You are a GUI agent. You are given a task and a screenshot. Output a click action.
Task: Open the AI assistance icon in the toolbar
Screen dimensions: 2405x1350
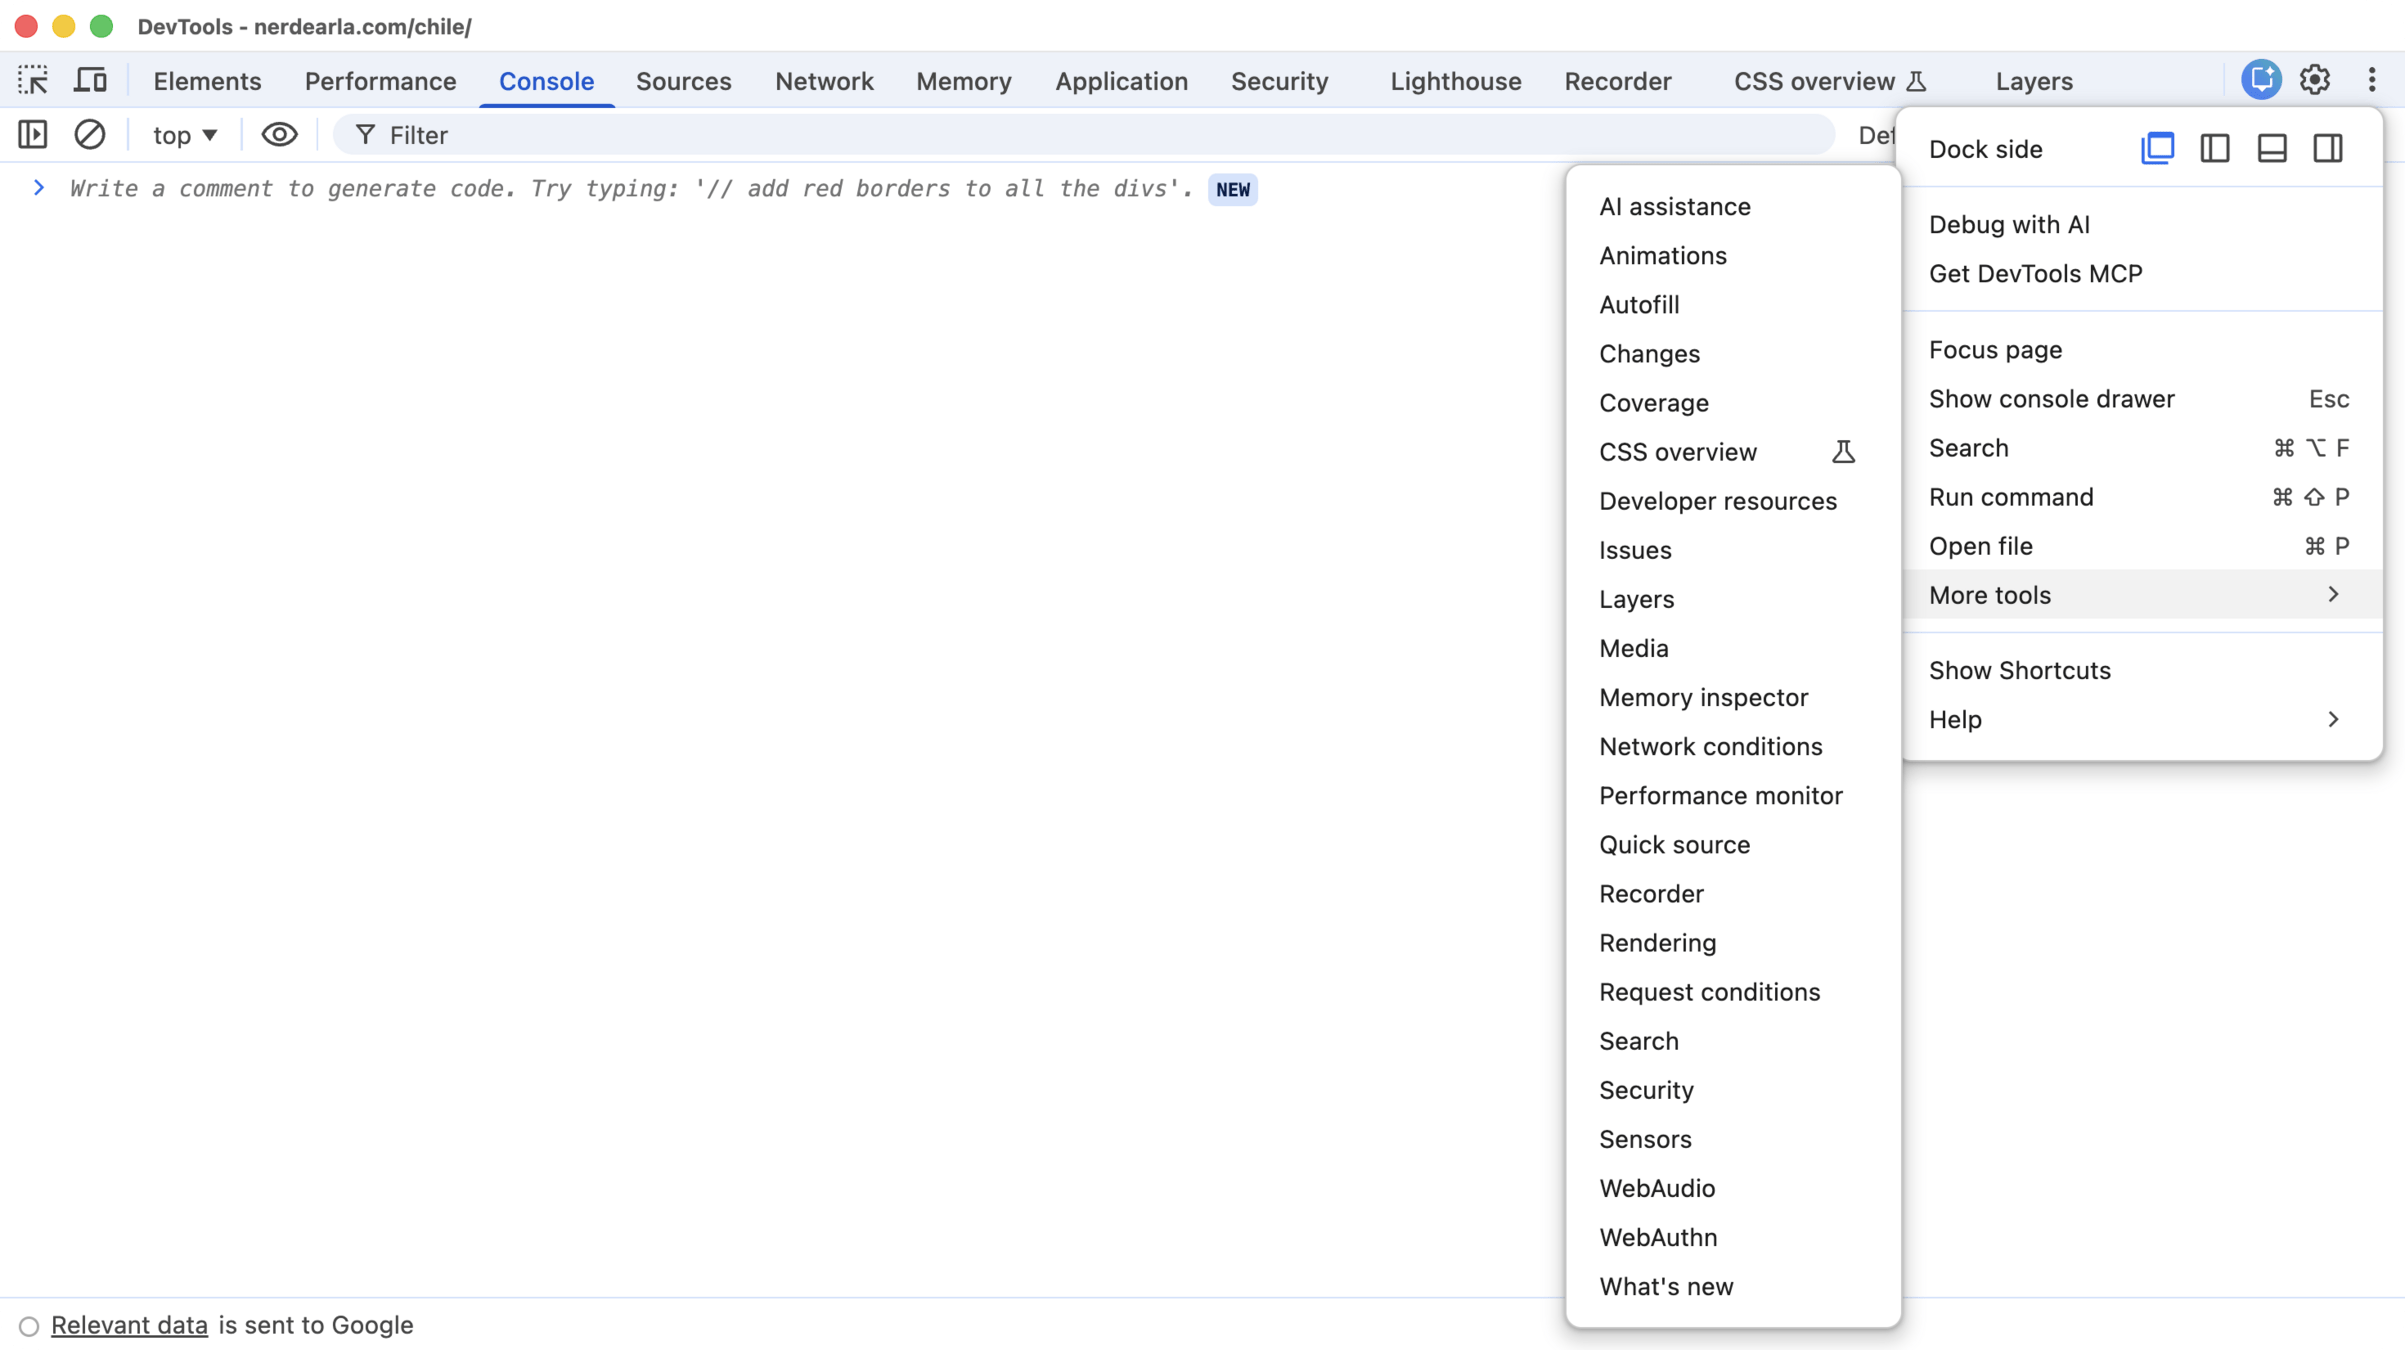[2260, 80]
